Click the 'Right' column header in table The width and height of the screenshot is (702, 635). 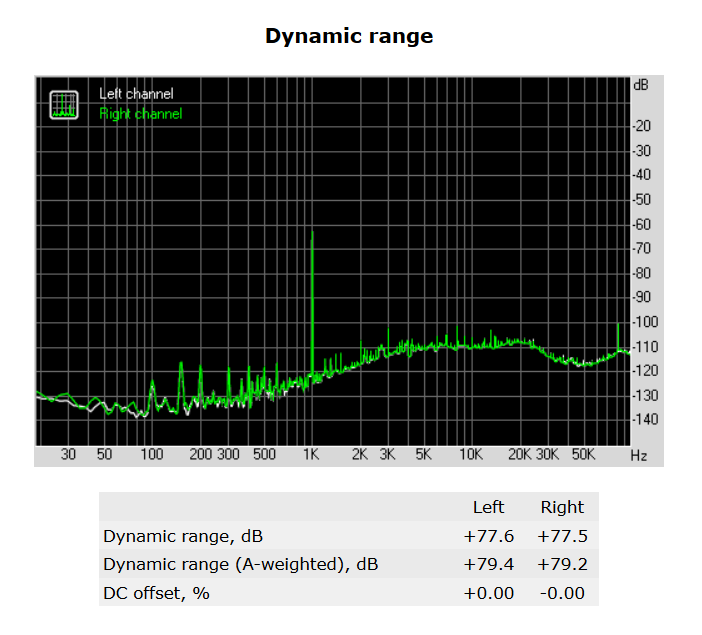562,507
